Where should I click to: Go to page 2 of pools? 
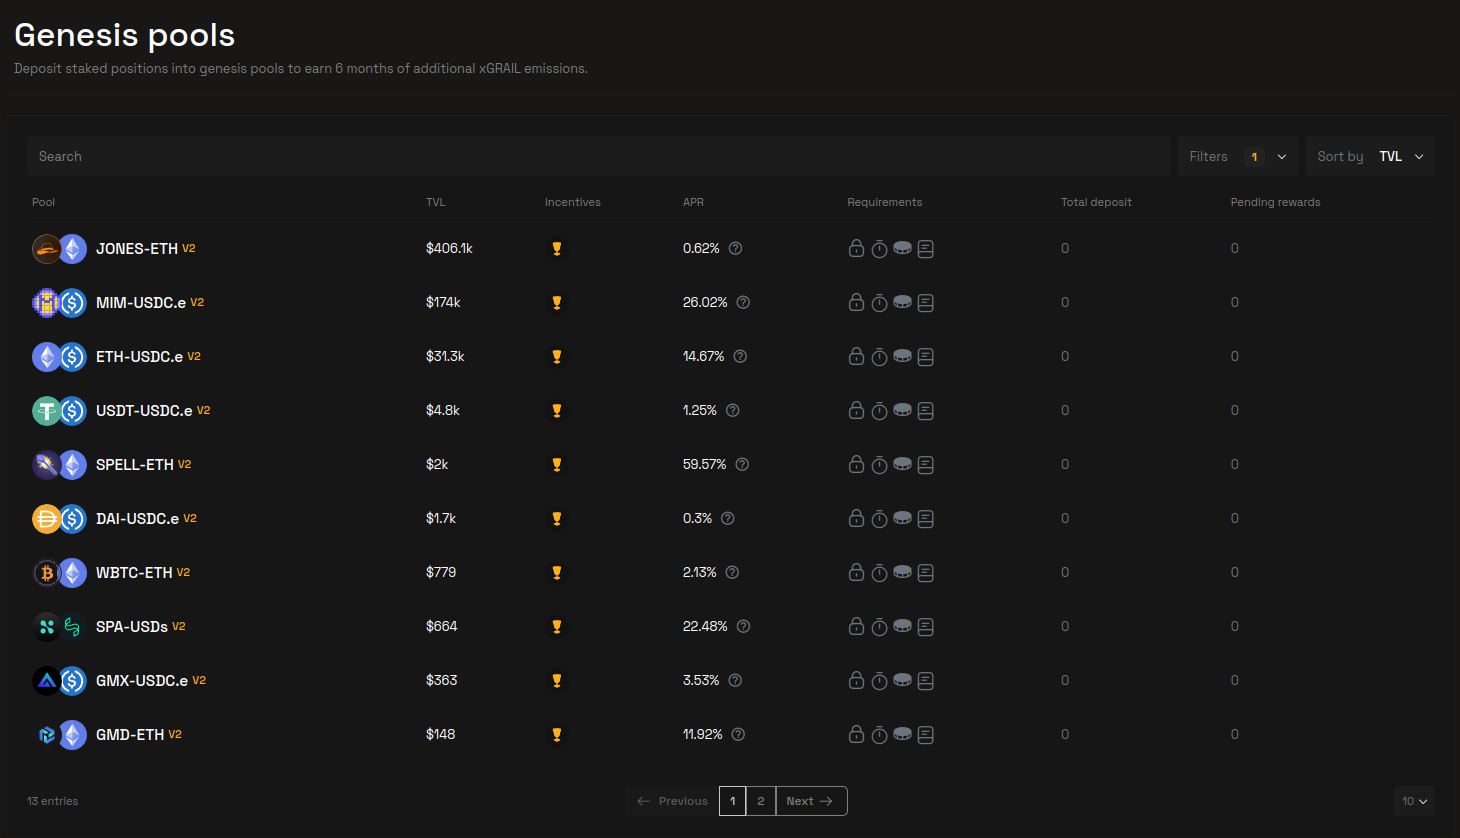(761, 801)
